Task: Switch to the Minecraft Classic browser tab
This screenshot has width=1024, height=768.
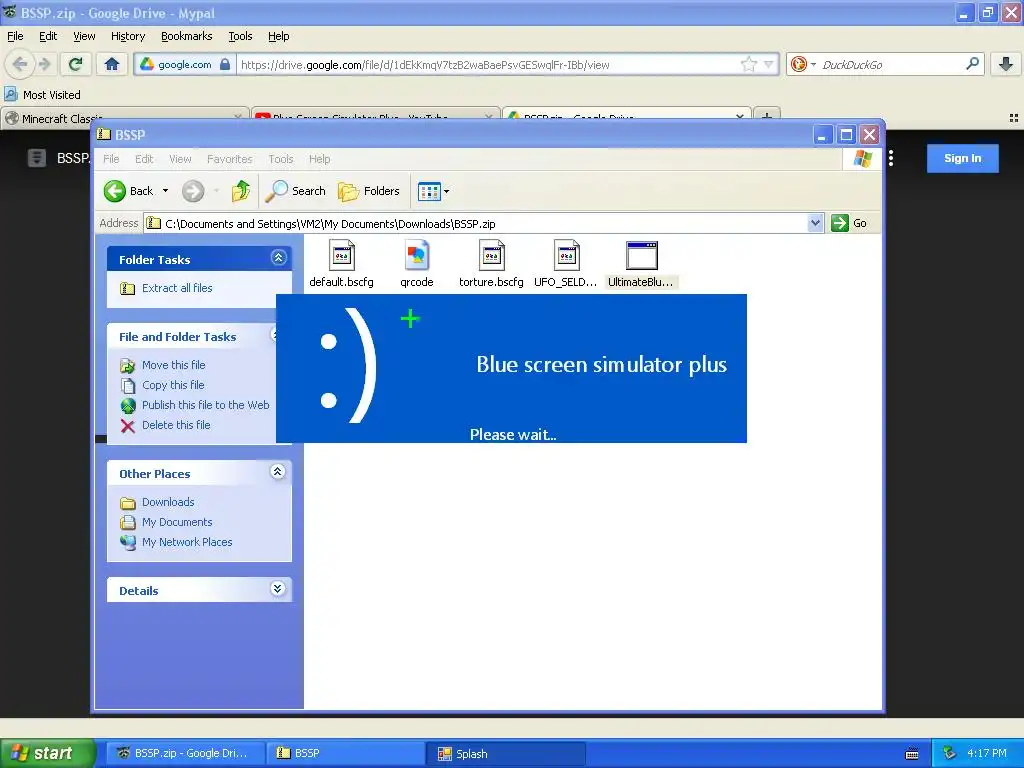Action: 124,118
